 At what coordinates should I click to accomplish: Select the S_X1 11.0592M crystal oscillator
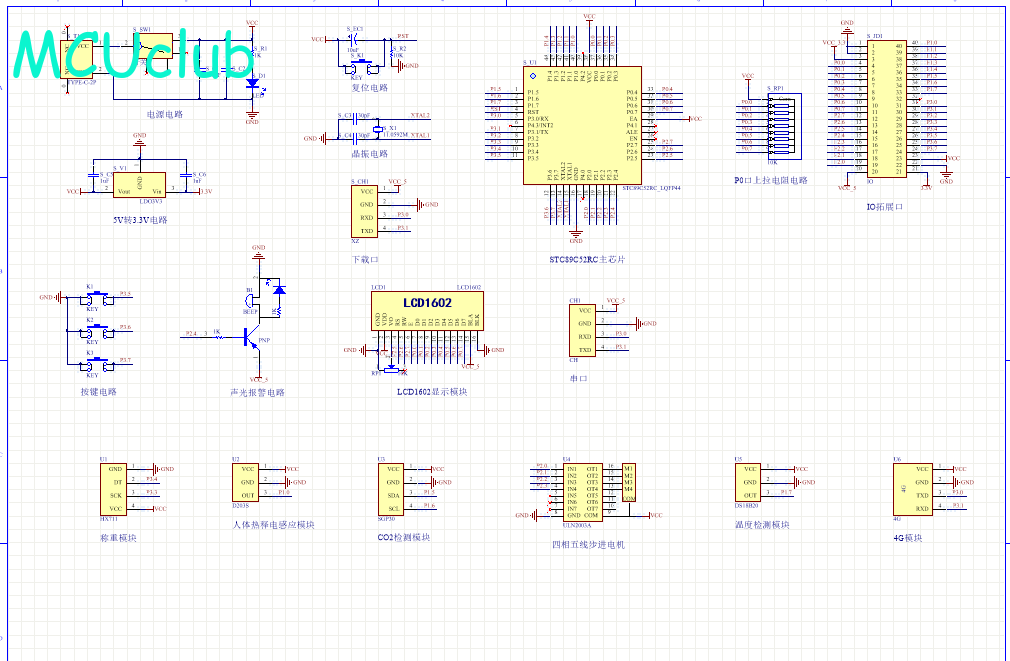[377, 129]
